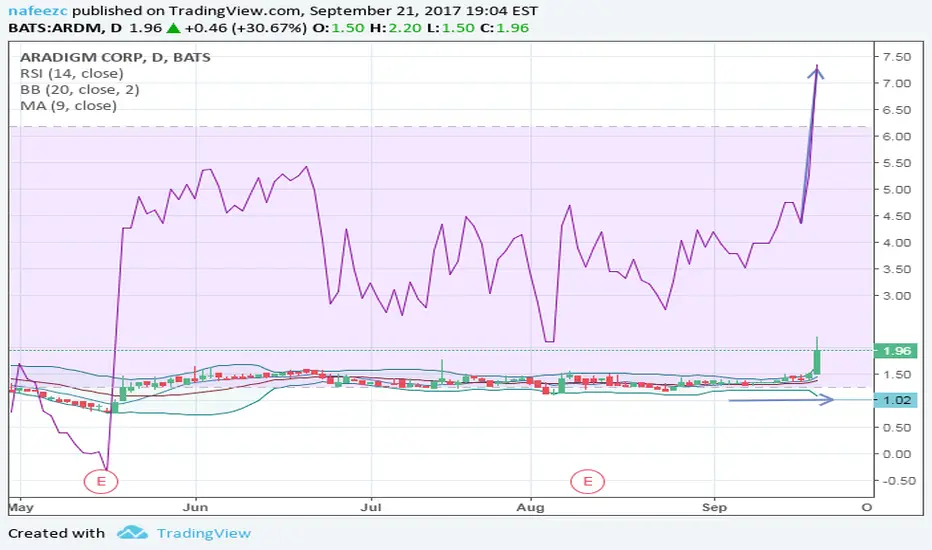Click the Jul label on time axis
This screenshot has height=550, width=932.
coord(371,507)
